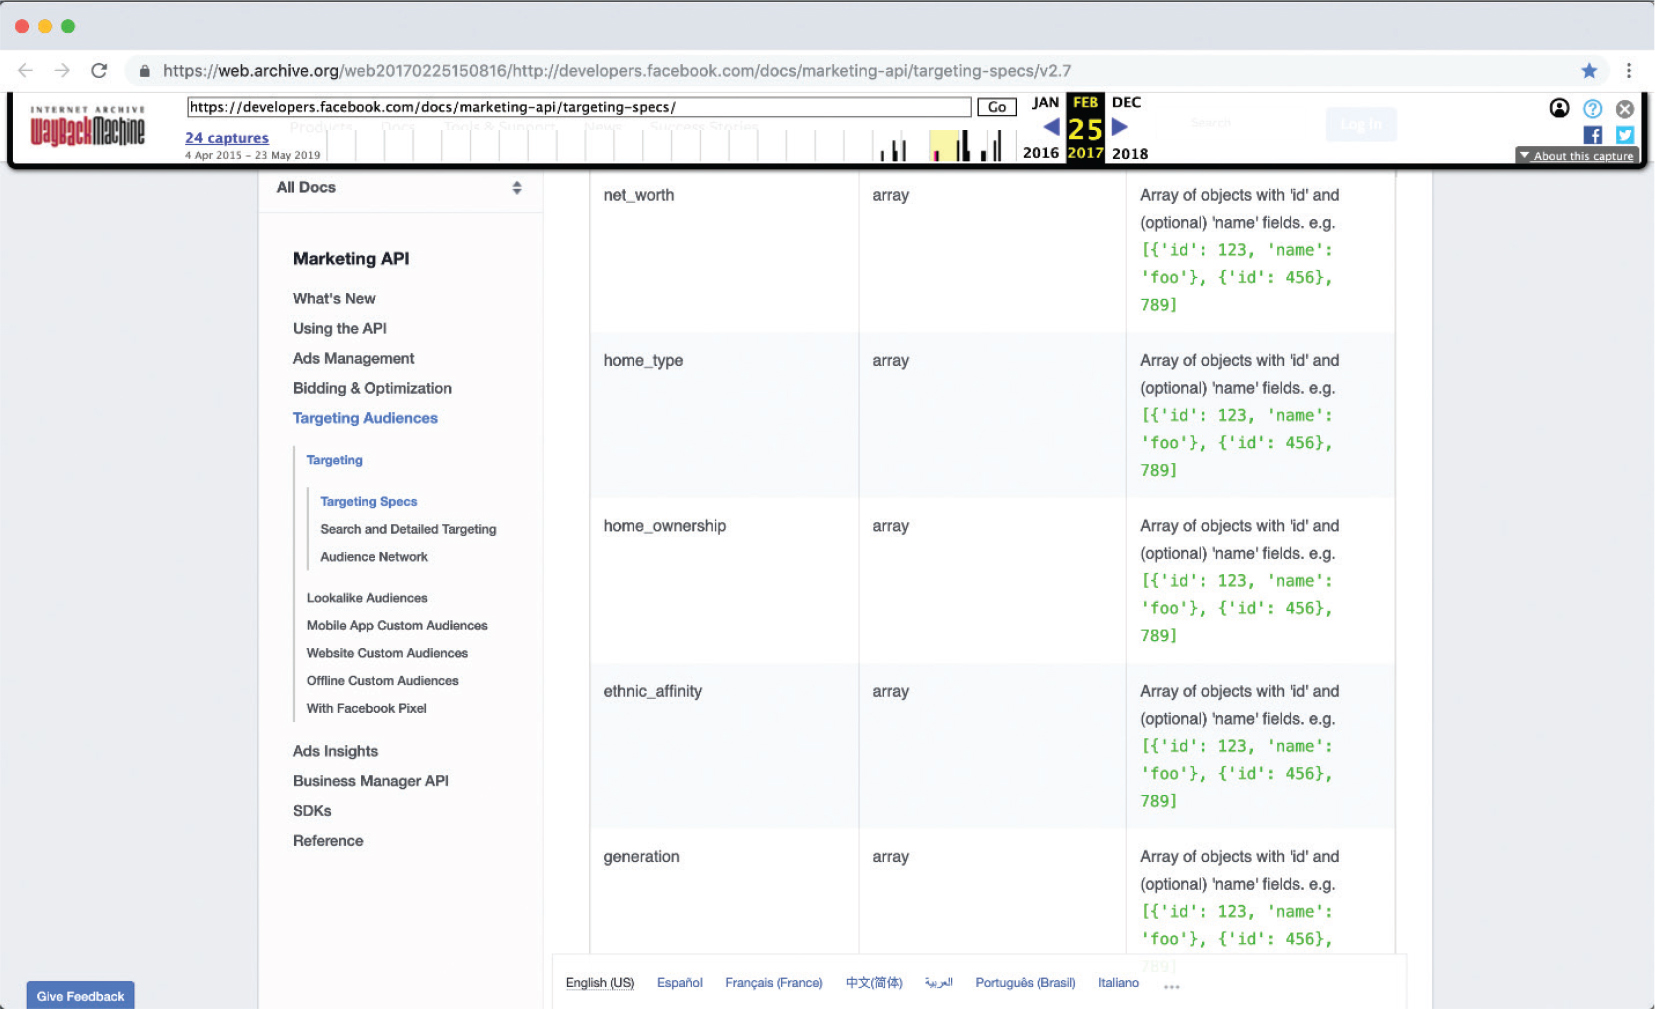
Task: Open Offline Custom Audiences page
Action: pos(383,681)
